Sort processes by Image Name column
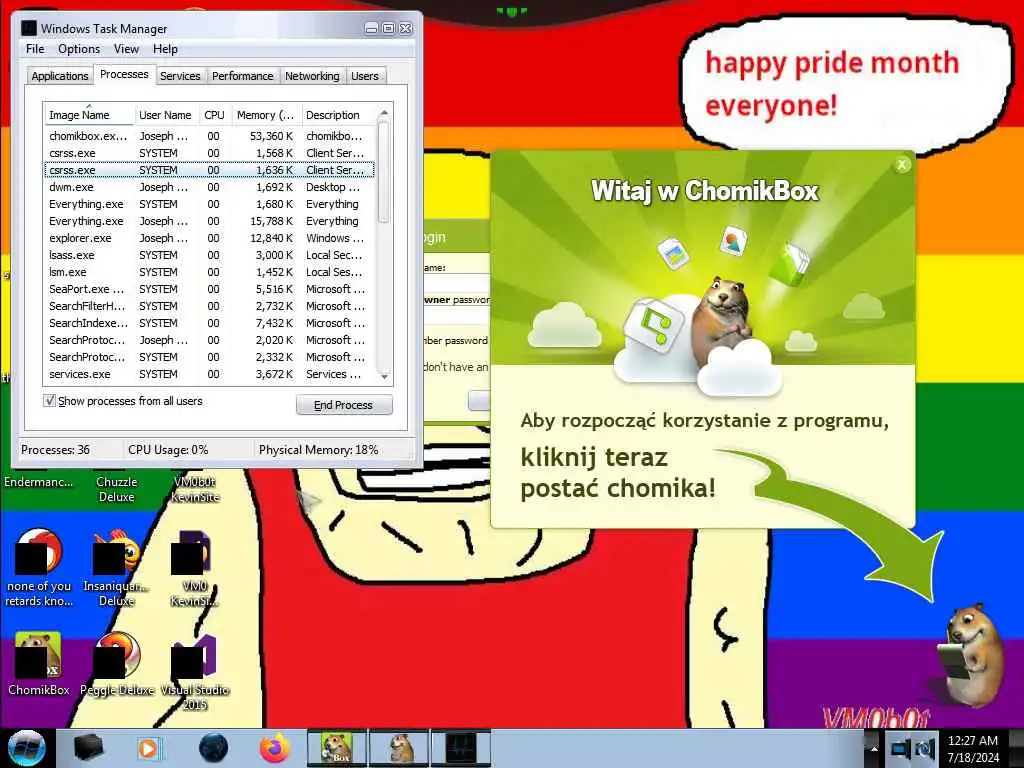Viewport: 1024px width, 768px height. 89,115
